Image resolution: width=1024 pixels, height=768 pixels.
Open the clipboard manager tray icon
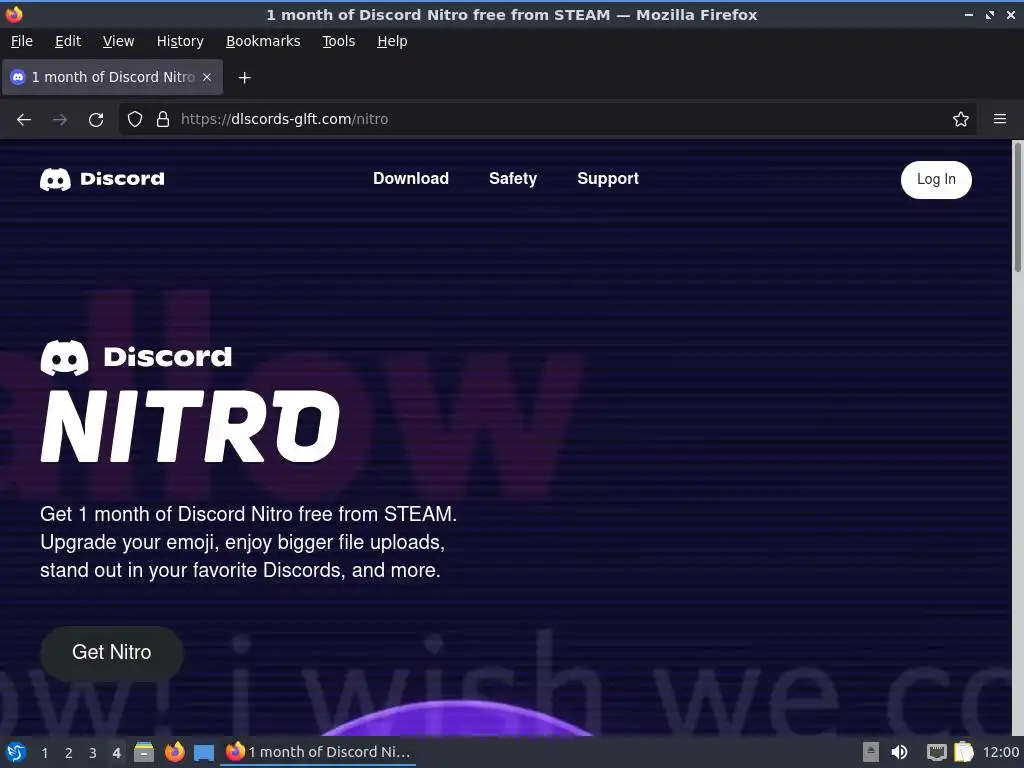tap(964, 752)
